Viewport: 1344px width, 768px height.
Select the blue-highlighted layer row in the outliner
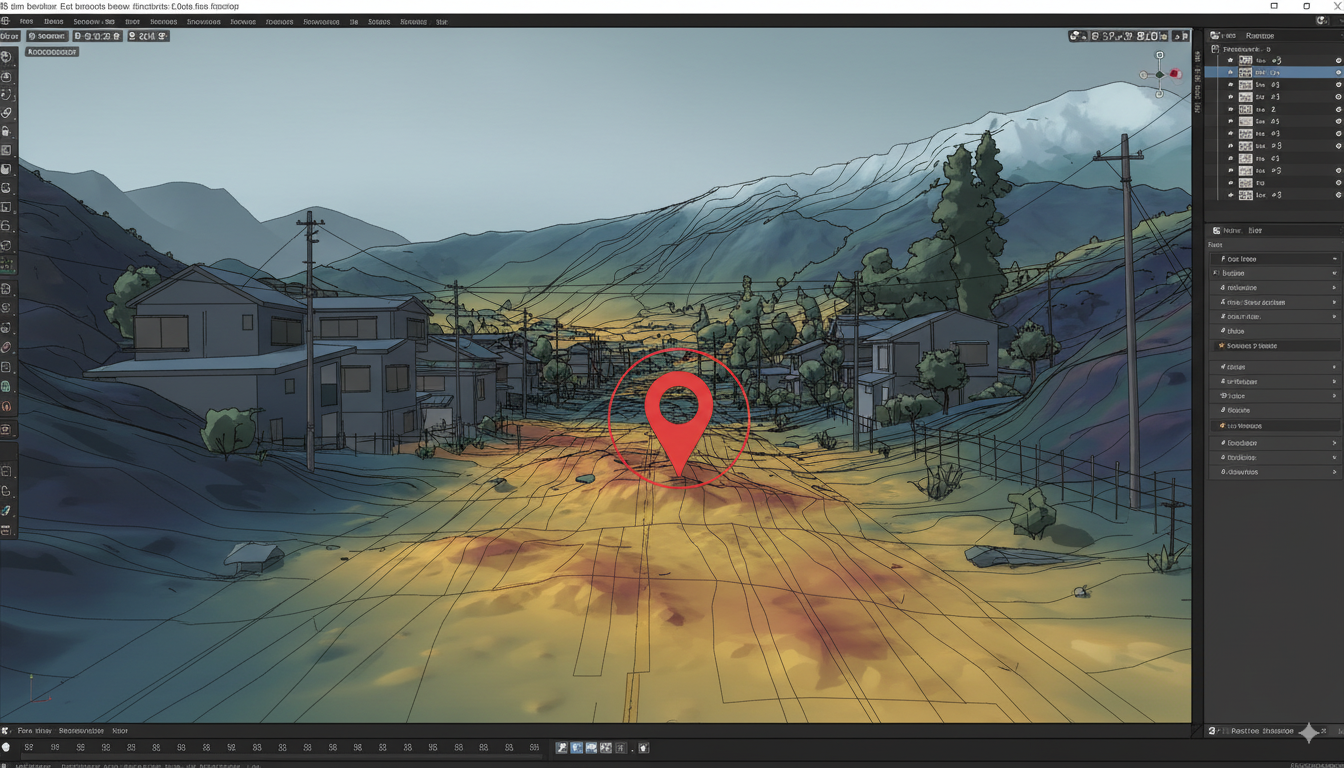pyautogui.click(x=1274, y=72)
